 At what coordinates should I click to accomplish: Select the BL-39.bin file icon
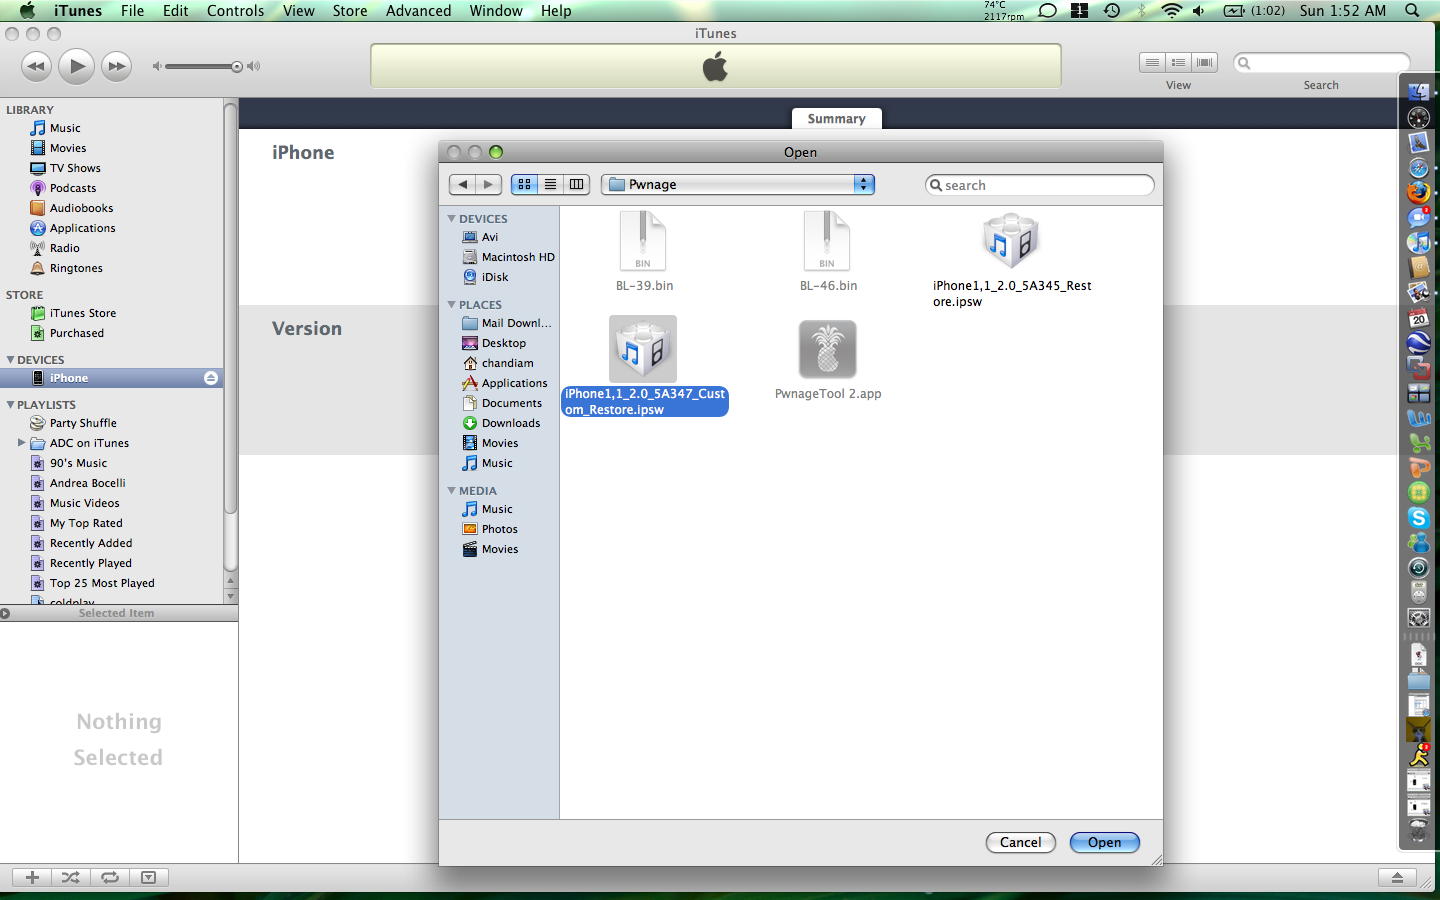pos(643,241)
